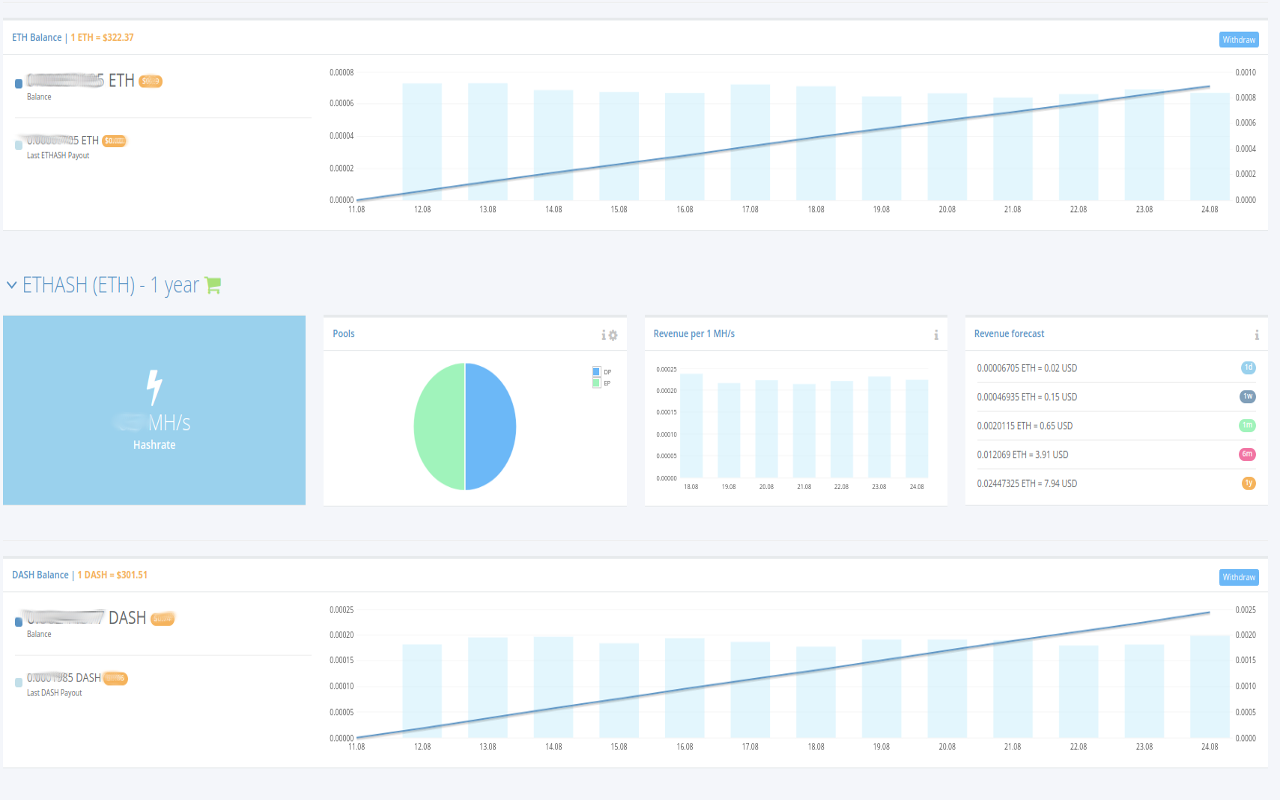Click the blue half of the Pools pie chart
The height and width of the screenshot is (800, 1280).
pos(490,426)
